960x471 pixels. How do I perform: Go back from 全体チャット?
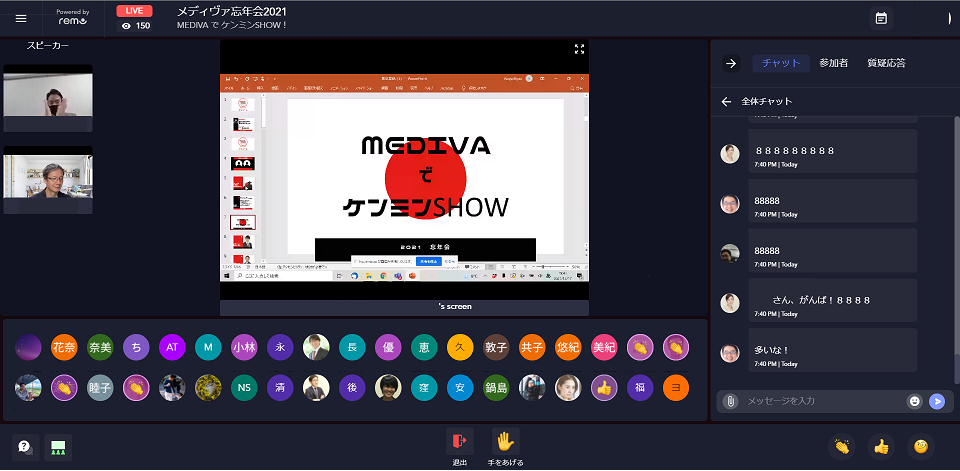(726, 102)
